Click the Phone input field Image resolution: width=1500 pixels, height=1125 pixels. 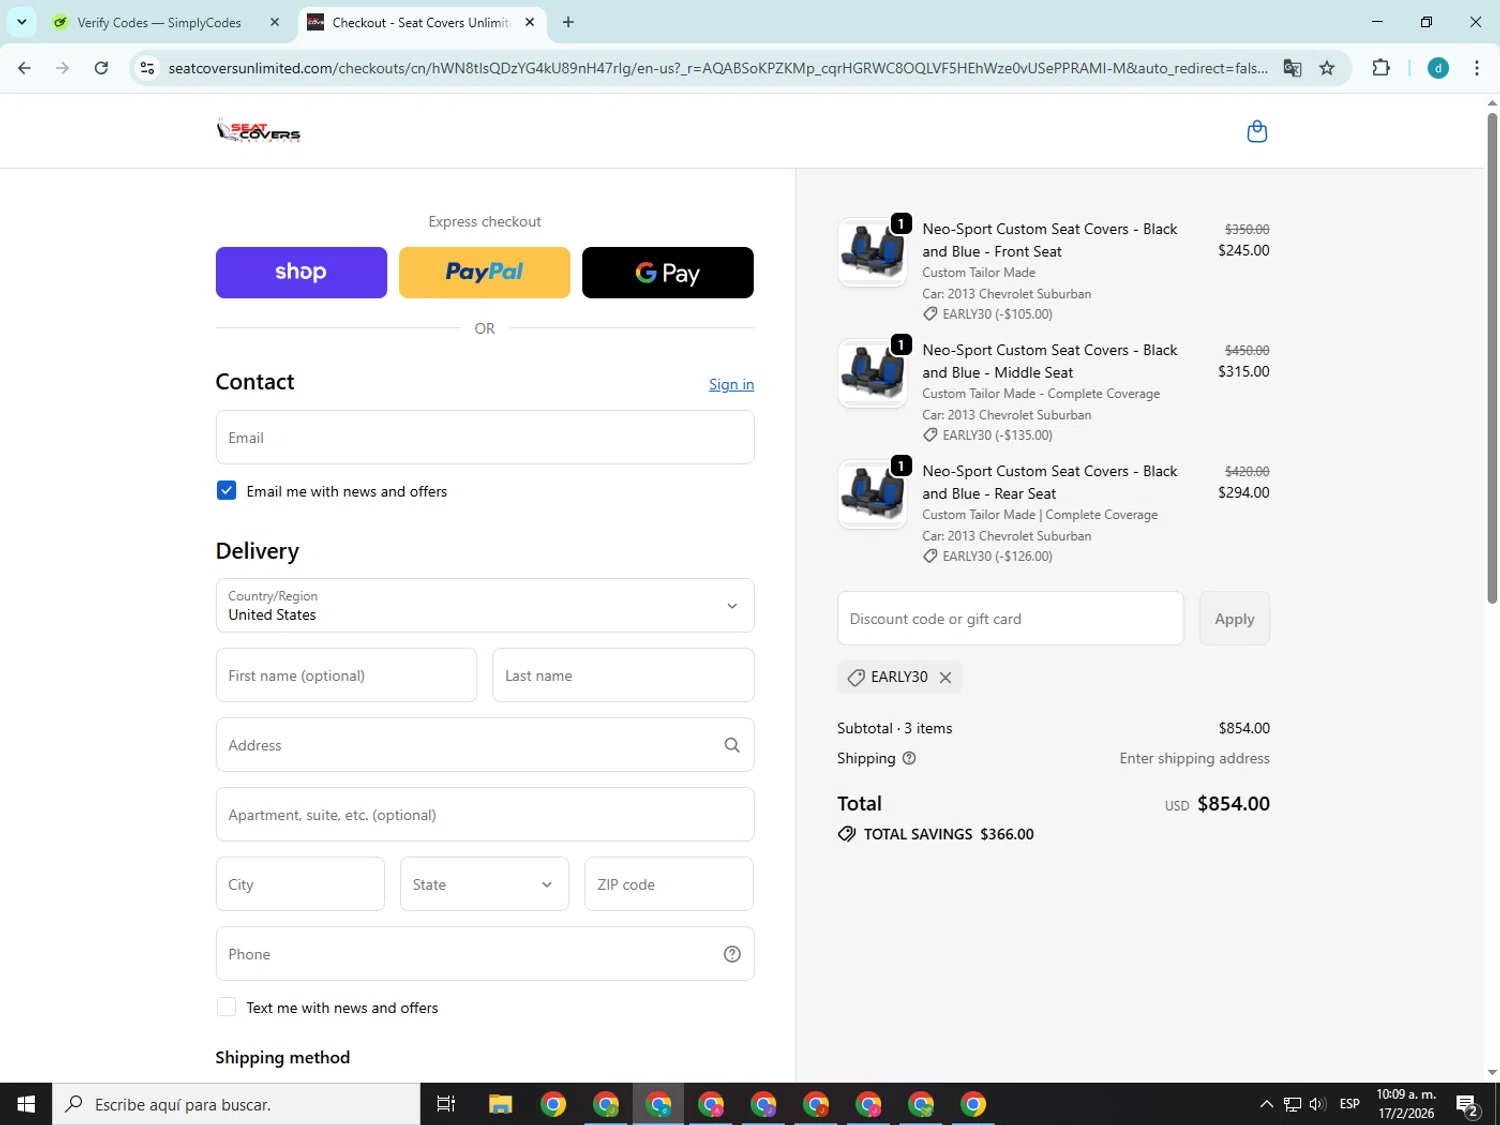tap(485, 954)
